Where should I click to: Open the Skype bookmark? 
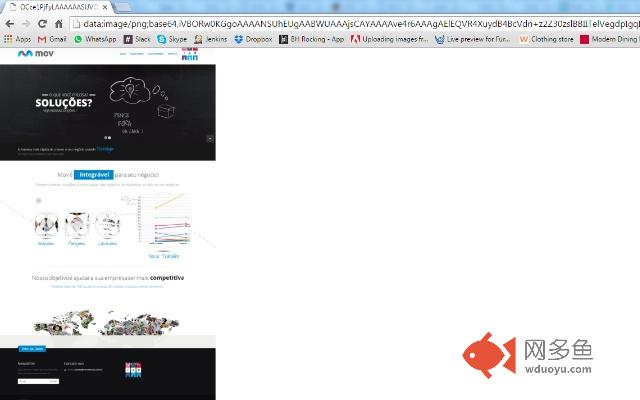click(x=172, y=39)
